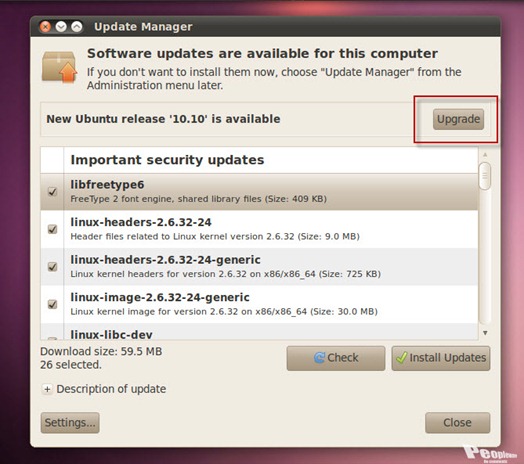Toggle linux-headers-2.6.32-24-generic checkbox
524x464 pixels.
[52, 266]
